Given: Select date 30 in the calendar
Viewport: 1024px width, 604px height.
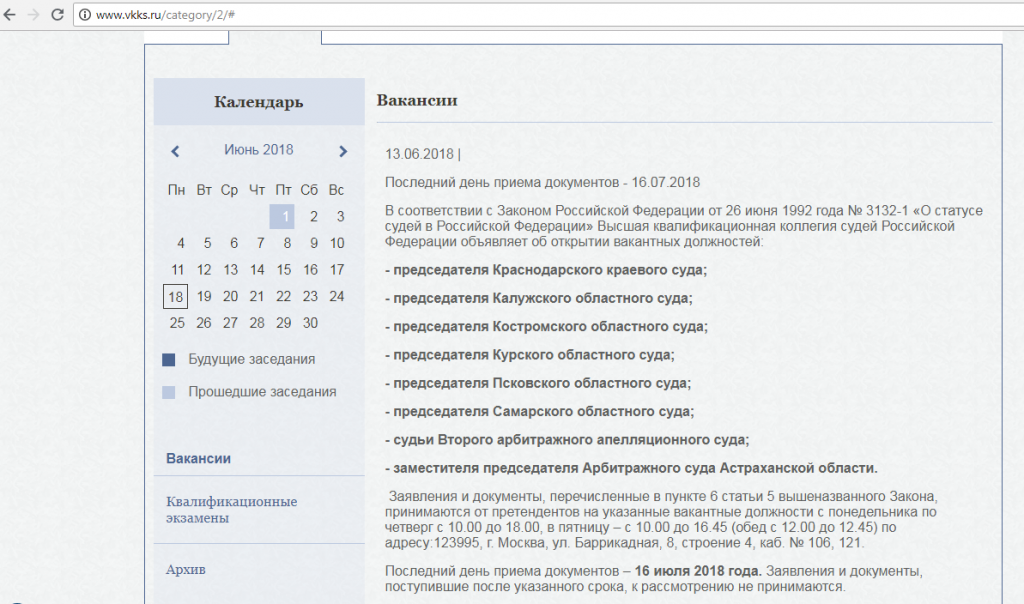Looking at the screenshot, I should tap(310, 323).
